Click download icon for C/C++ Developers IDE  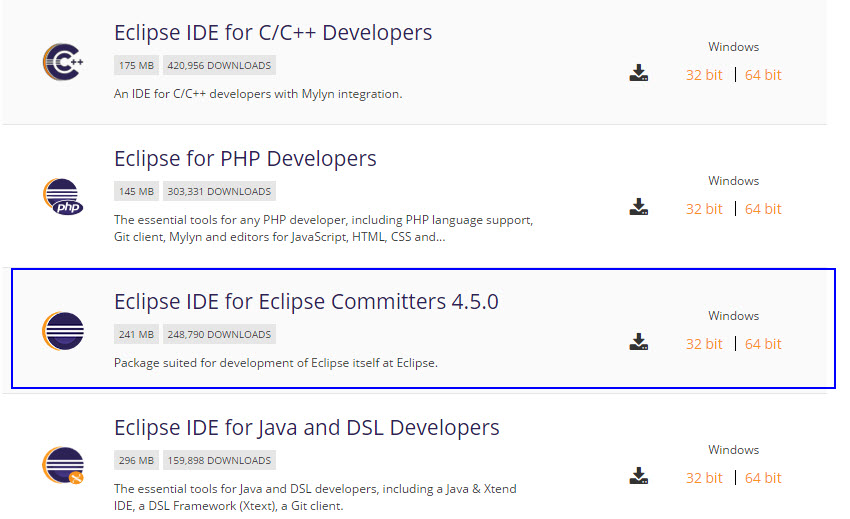click(x=639, y=73)
